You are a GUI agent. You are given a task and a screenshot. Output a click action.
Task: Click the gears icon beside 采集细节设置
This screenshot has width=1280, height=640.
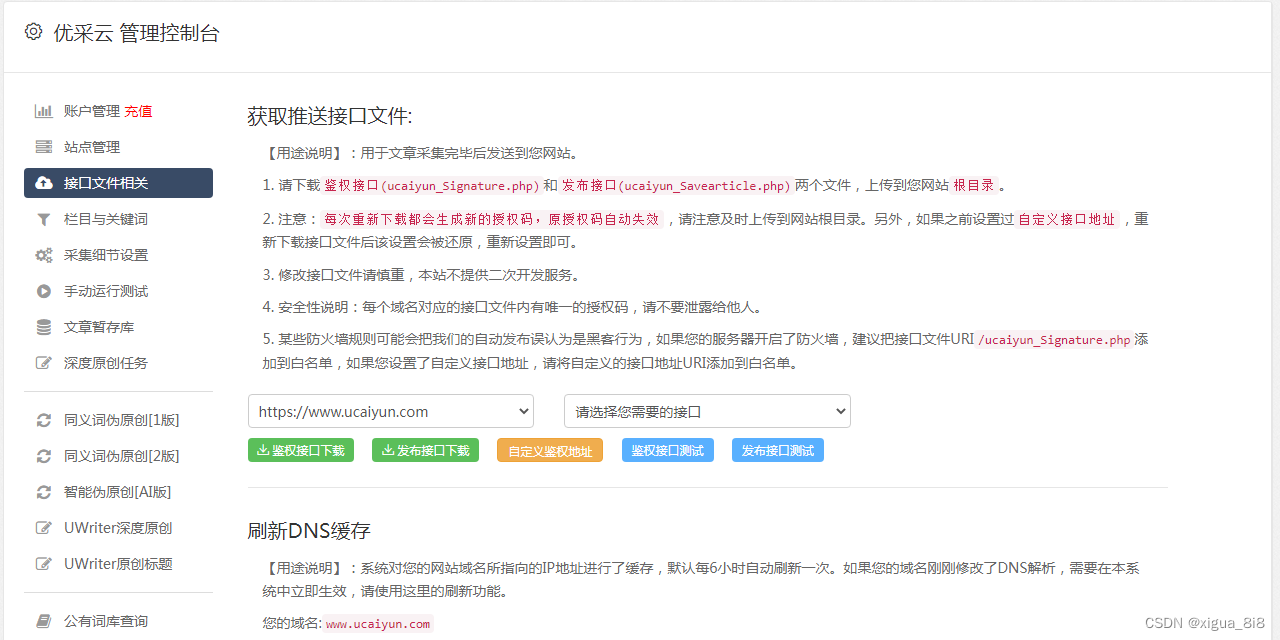(44, 254)
